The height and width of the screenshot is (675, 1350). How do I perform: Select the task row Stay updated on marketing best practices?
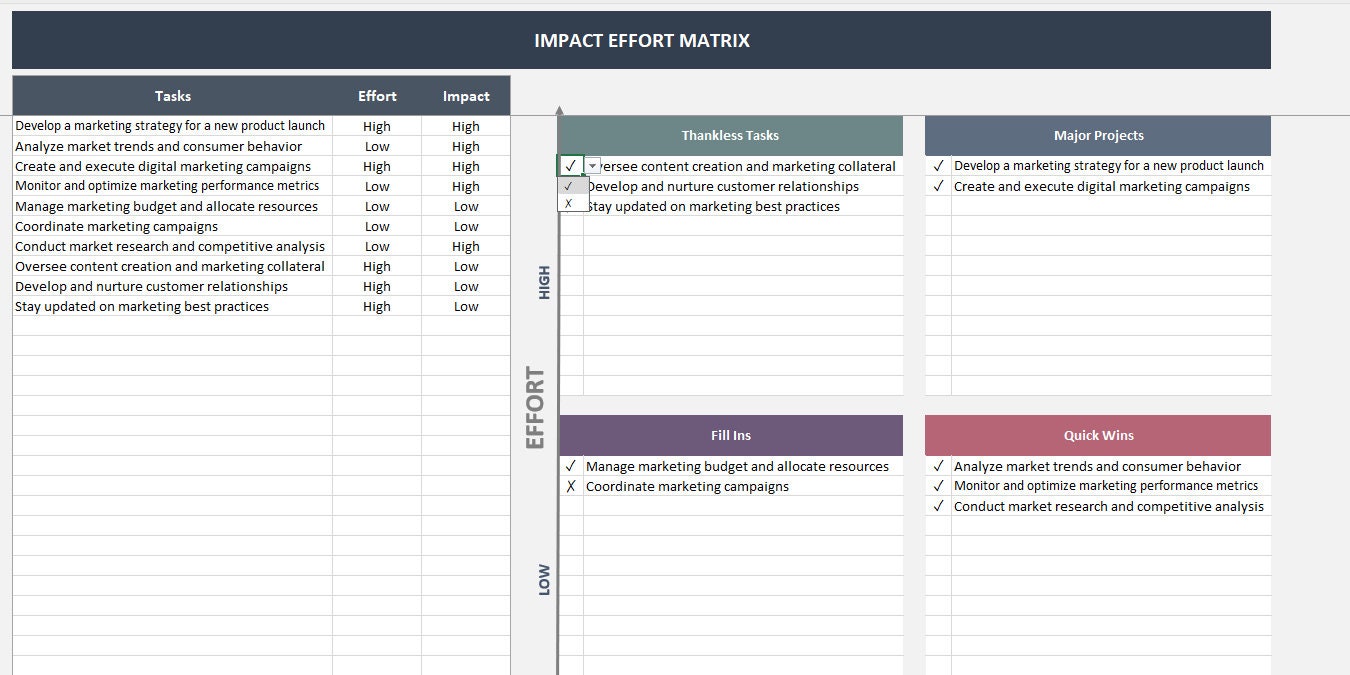(x=140, y=306)
